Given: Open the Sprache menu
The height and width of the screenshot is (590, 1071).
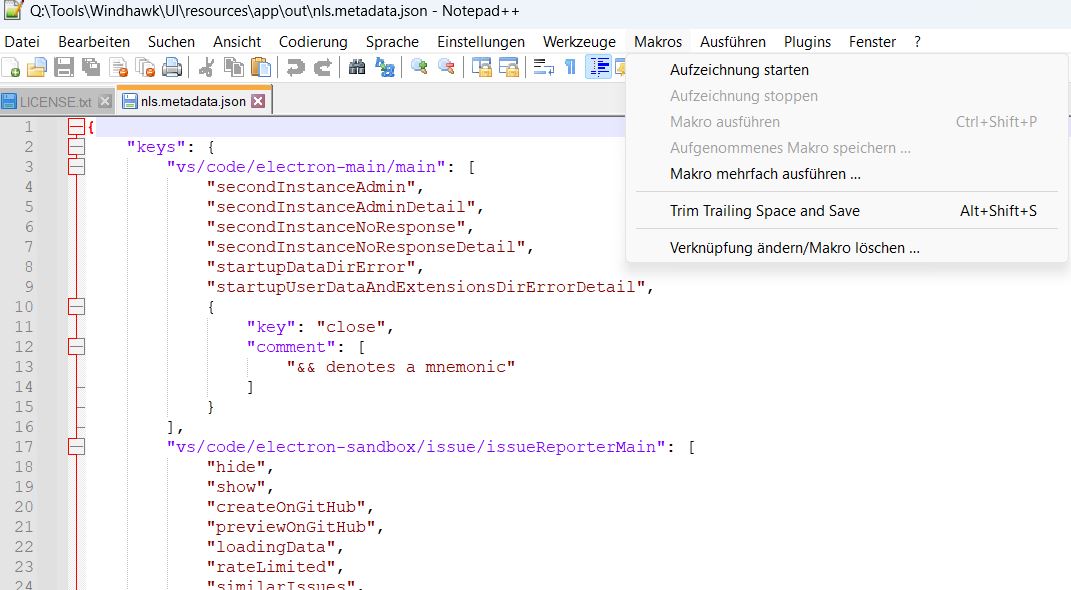Looking at the screenshot, I should click(392, 42).
